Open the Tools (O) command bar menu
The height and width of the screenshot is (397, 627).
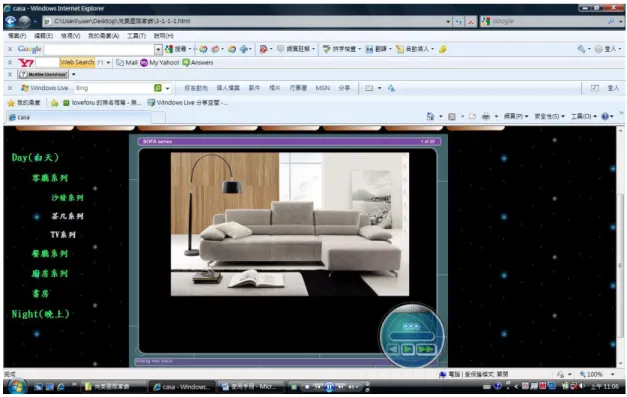click(584, 116)
